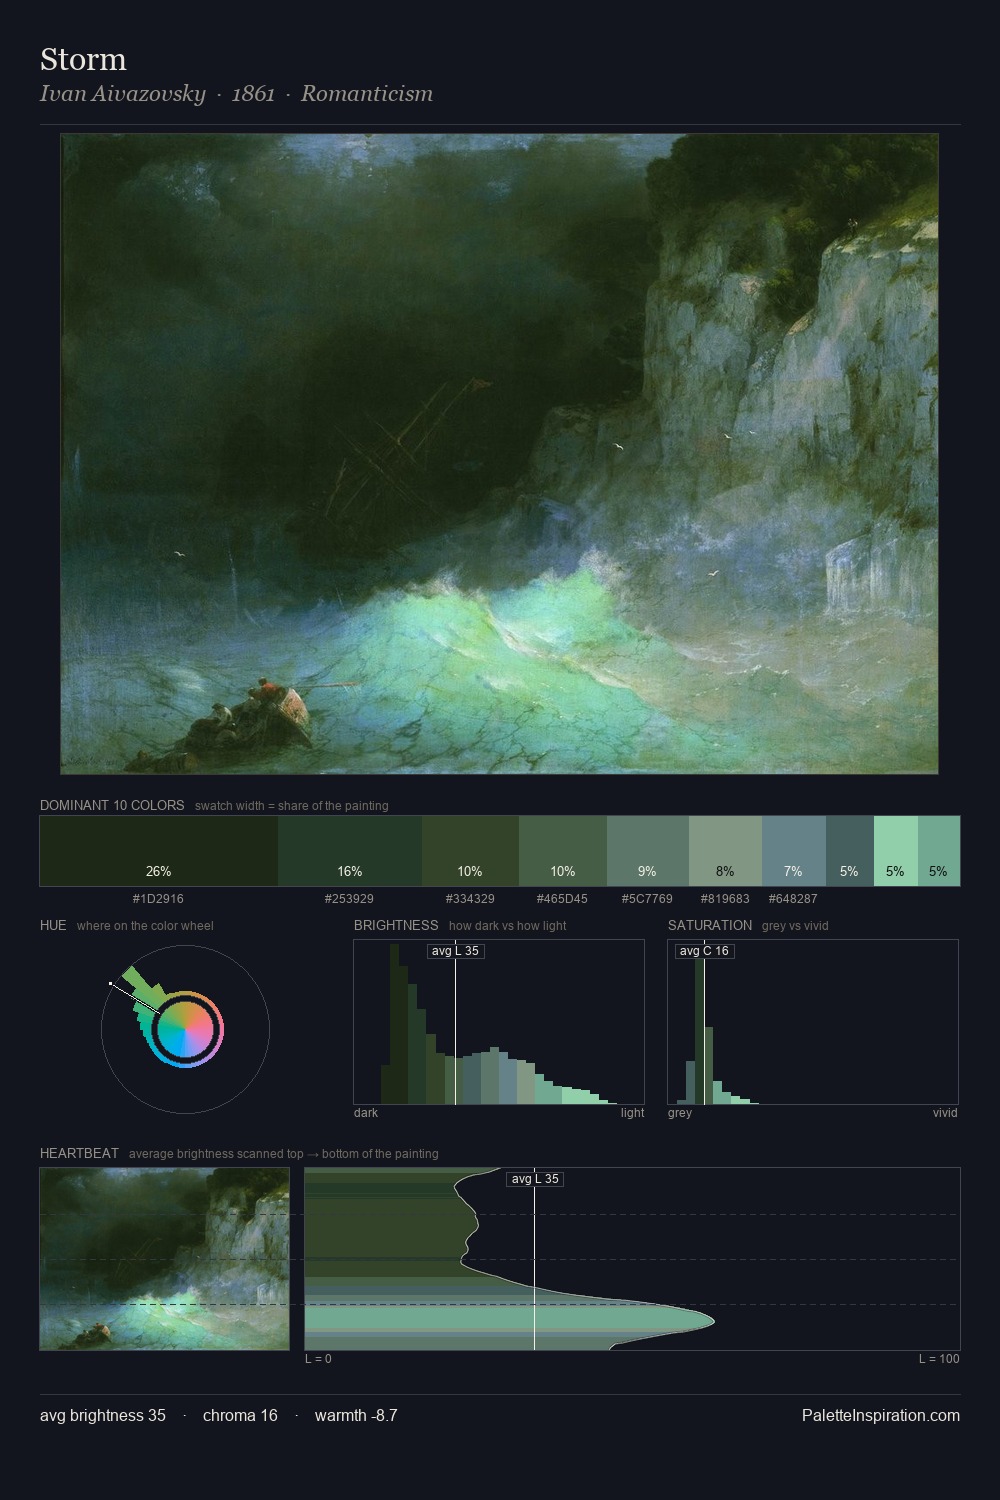Click the Ivan Aivazovsky subtitle line
This screenshot has width=1000, height=1500.
point(236,94)
